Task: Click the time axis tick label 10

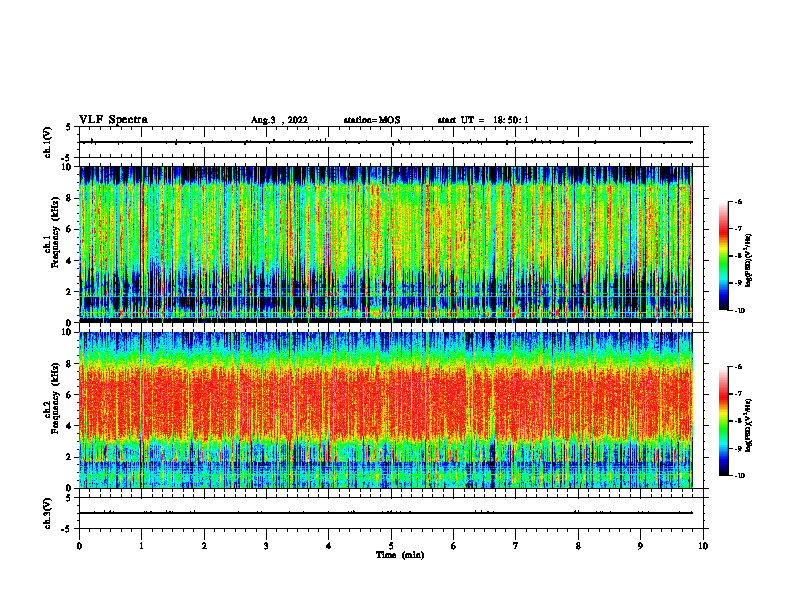Action: point(703,546)
